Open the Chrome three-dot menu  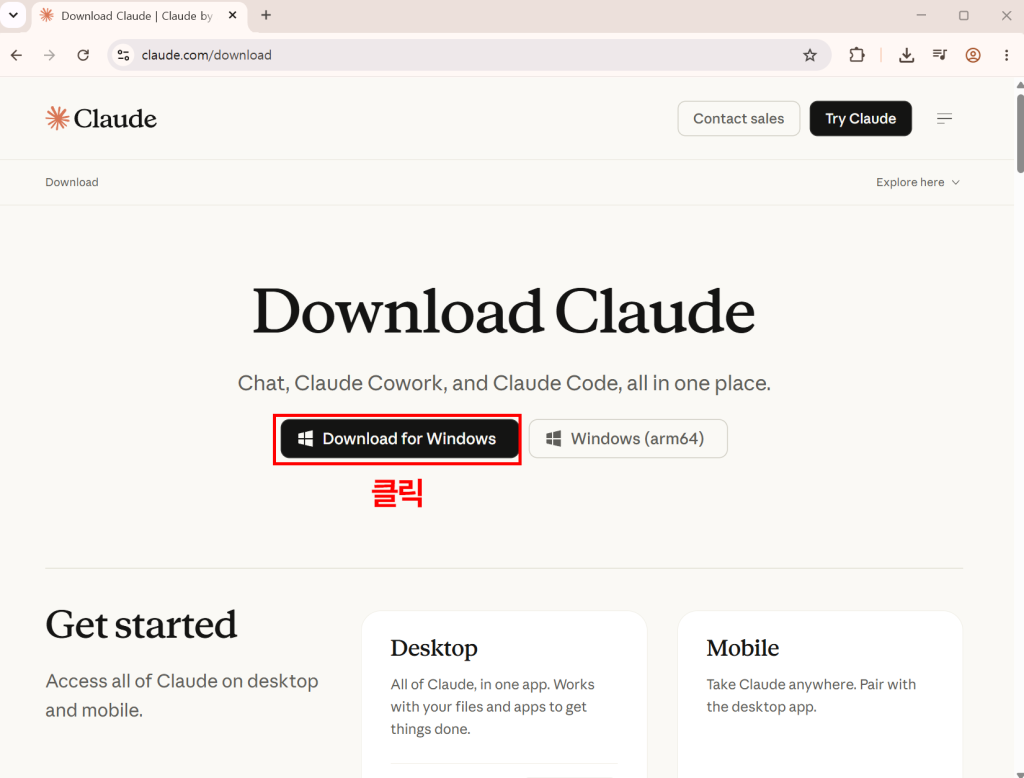[1006, 56]
